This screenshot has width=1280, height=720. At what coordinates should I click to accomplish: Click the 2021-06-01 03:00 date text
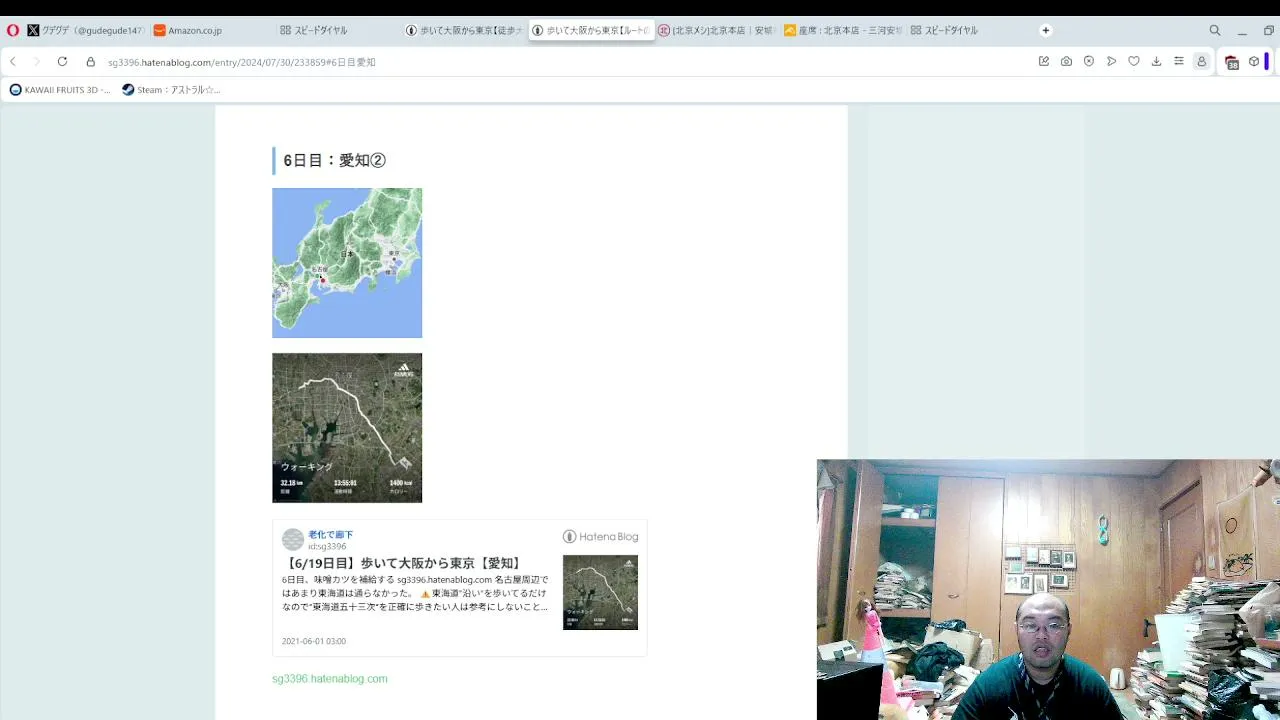(314, 641)
